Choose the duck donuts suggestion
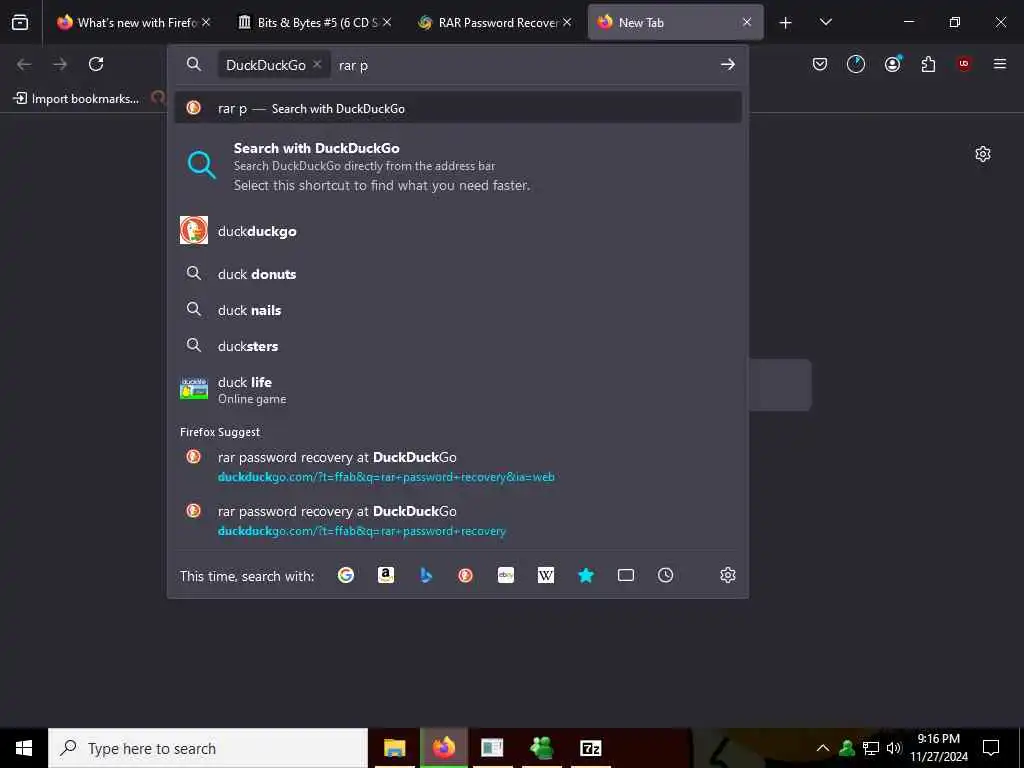The height and width of the screenshot is (768, 1024). coord(458,274)
